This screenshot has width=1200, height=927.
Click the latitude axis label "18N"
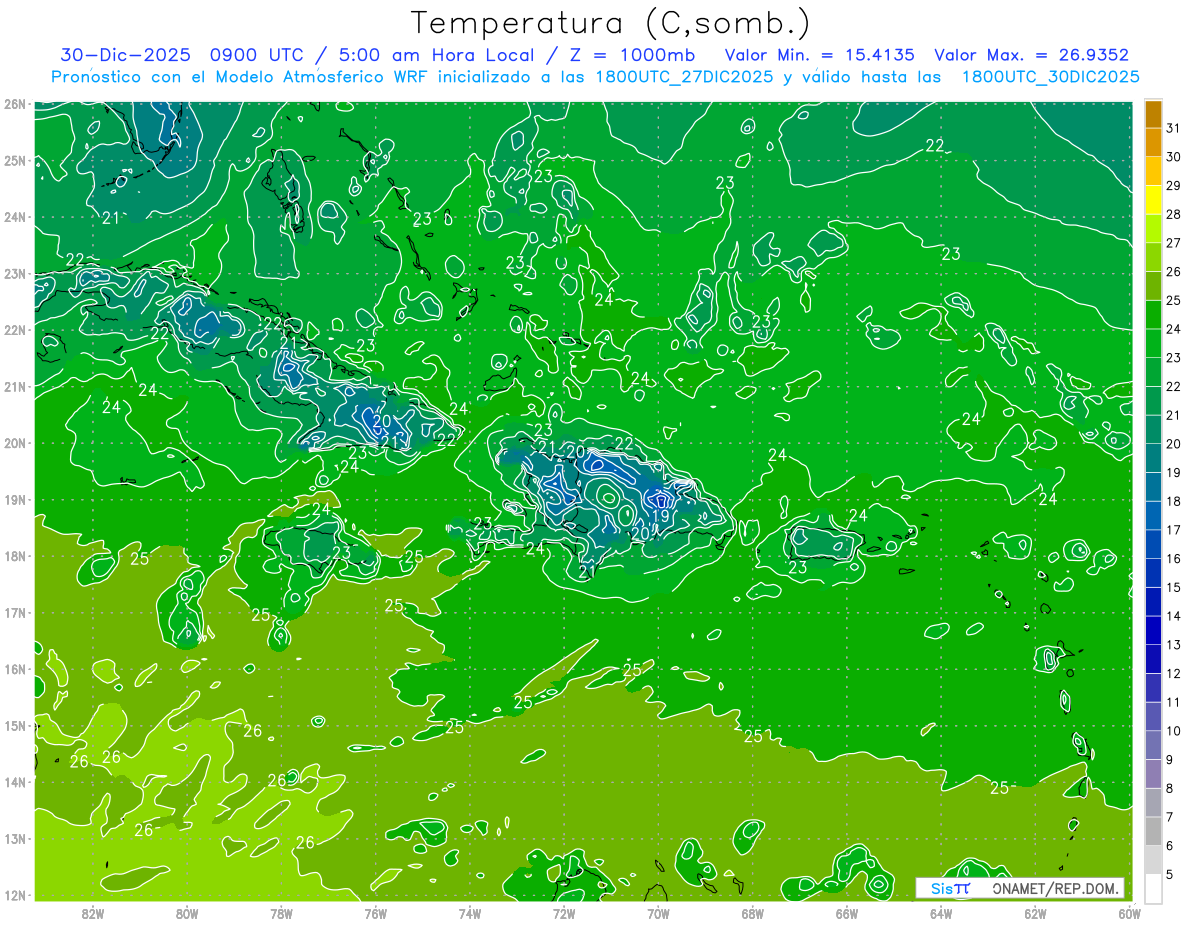pos(15,556)
